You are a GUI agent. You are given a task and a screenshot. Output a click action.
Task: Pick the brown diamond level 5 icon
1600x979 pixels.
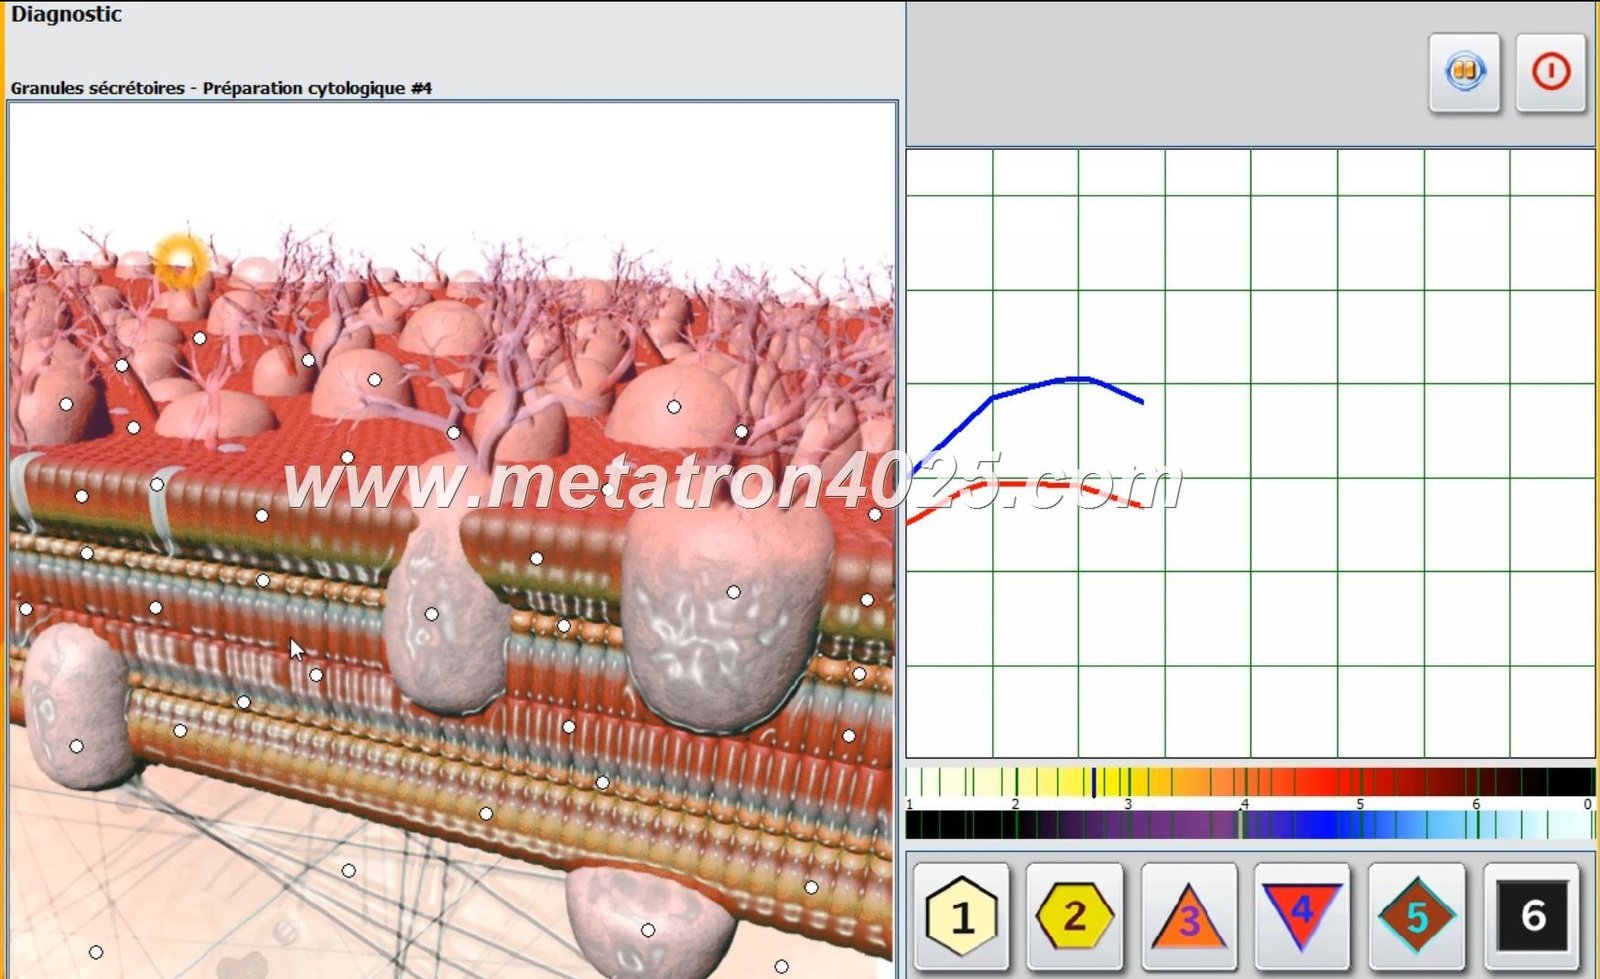pyautogui.click(x=1416, y=915)
